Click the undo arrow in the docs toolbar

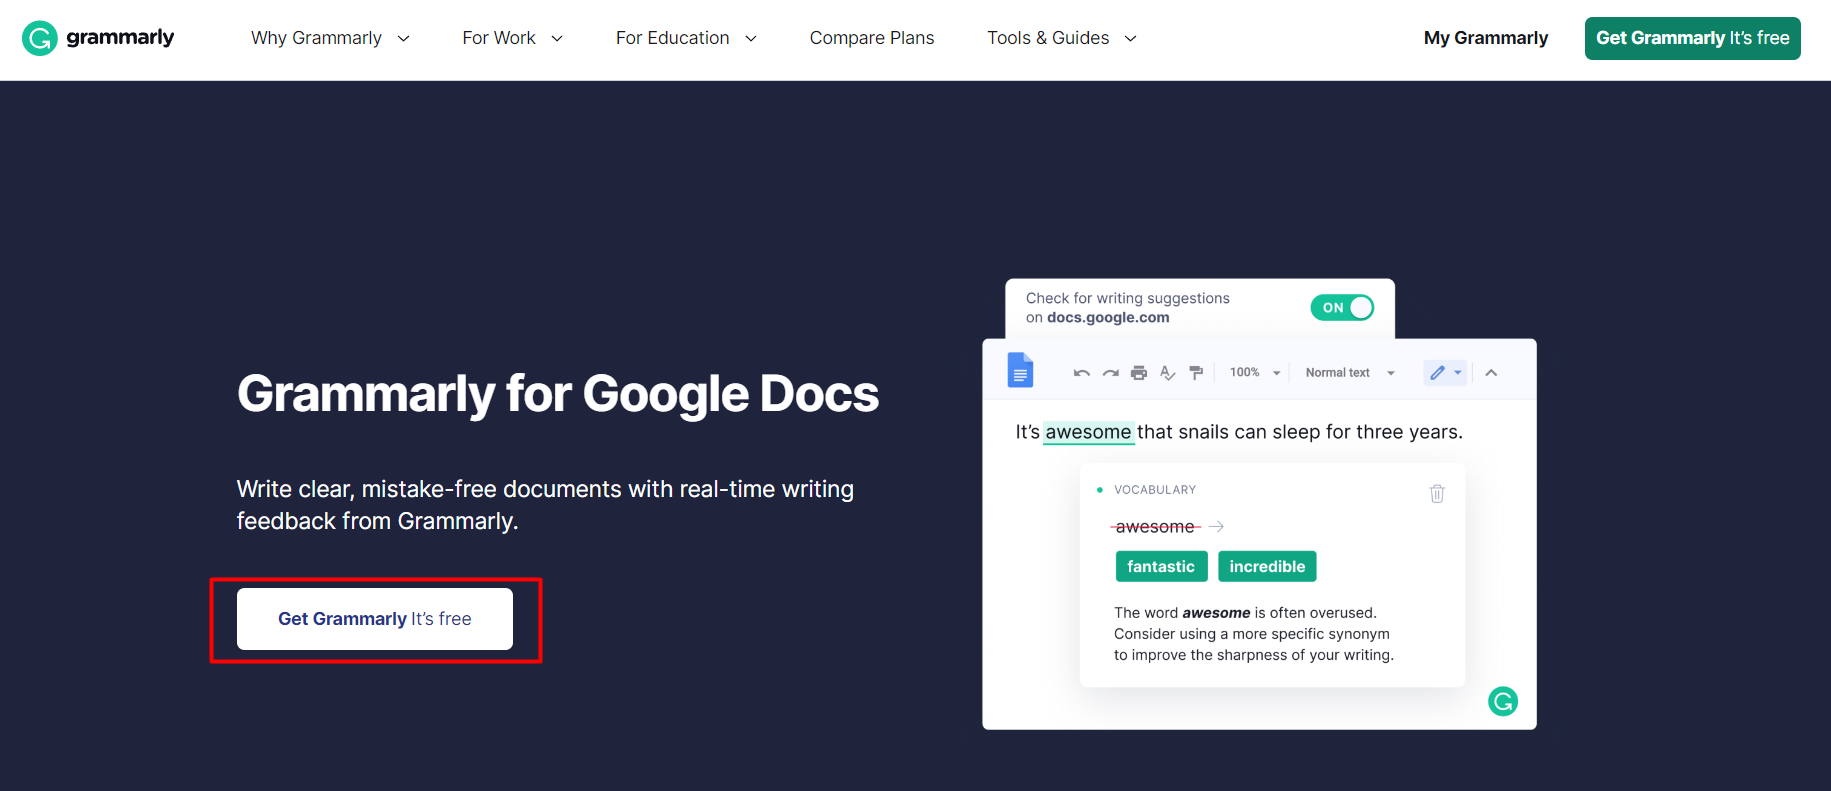click(x=1081, y=373)
